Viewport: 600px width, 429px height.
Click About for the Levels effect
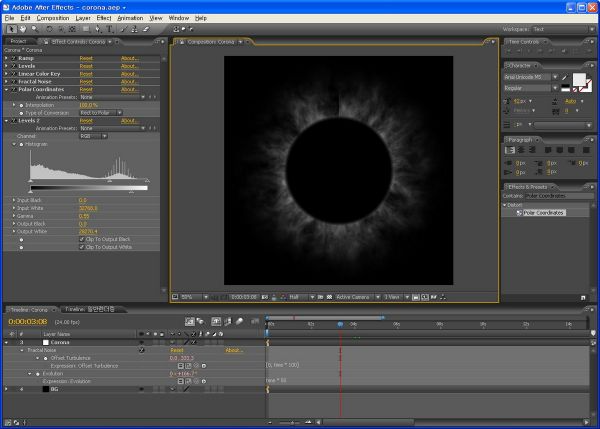coord(130,66)
